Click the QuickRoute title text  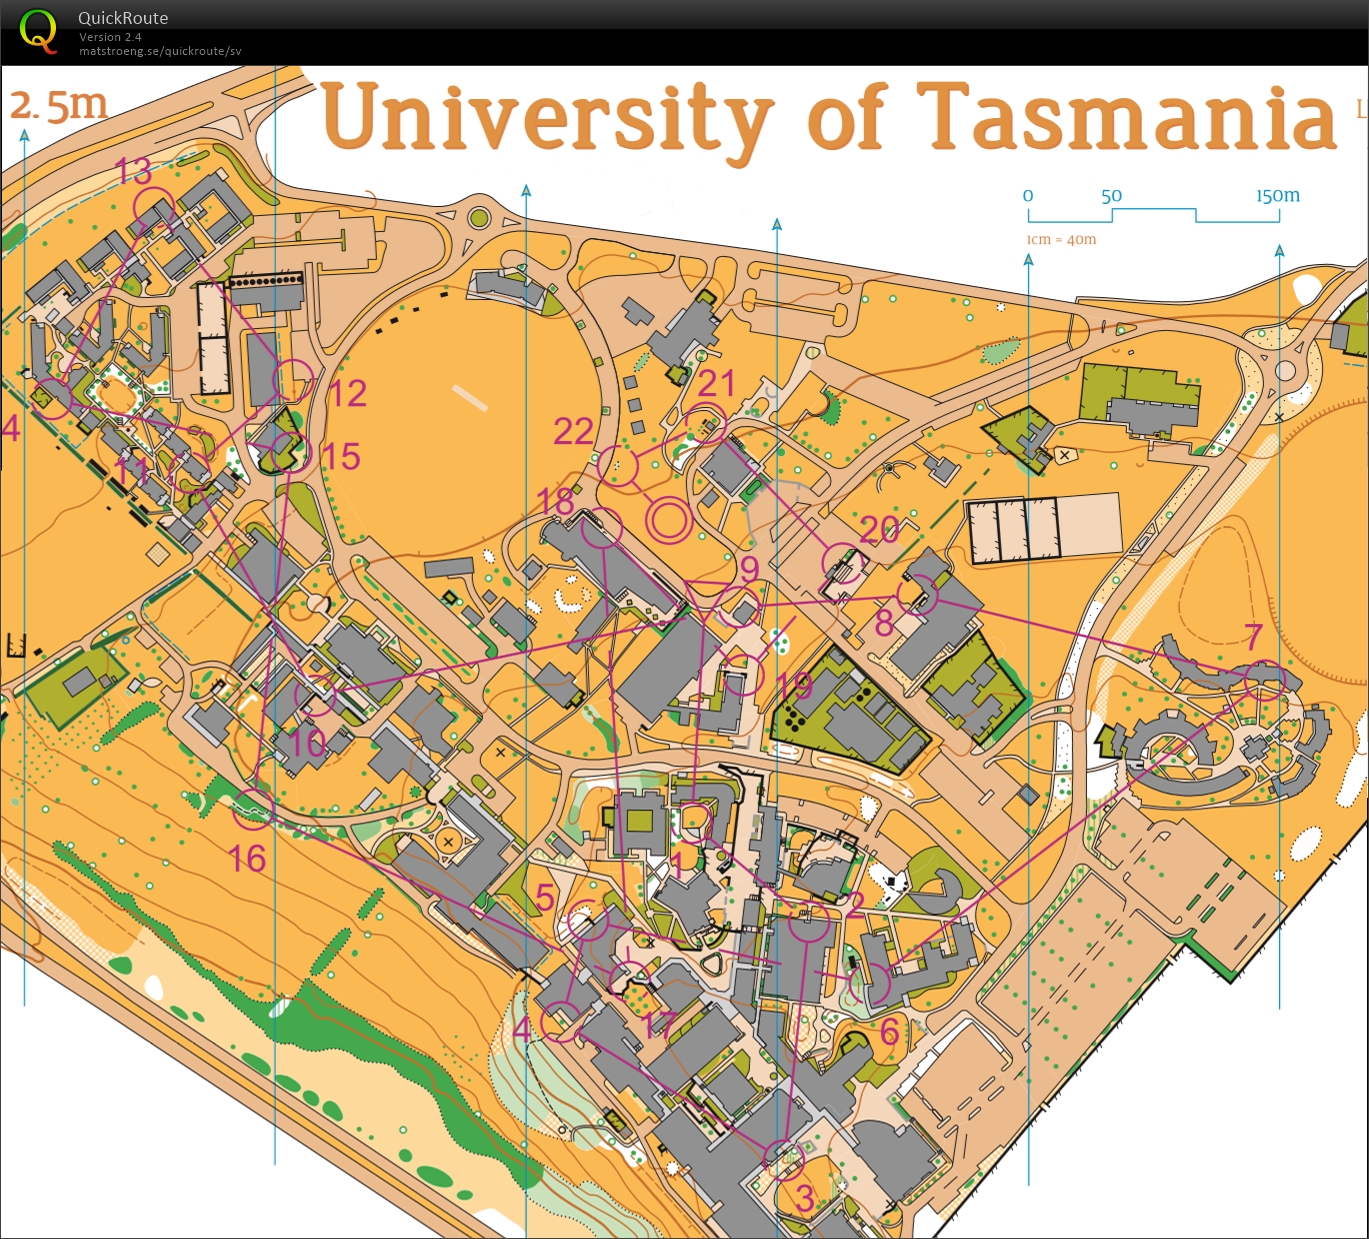[x=123, y=18]
